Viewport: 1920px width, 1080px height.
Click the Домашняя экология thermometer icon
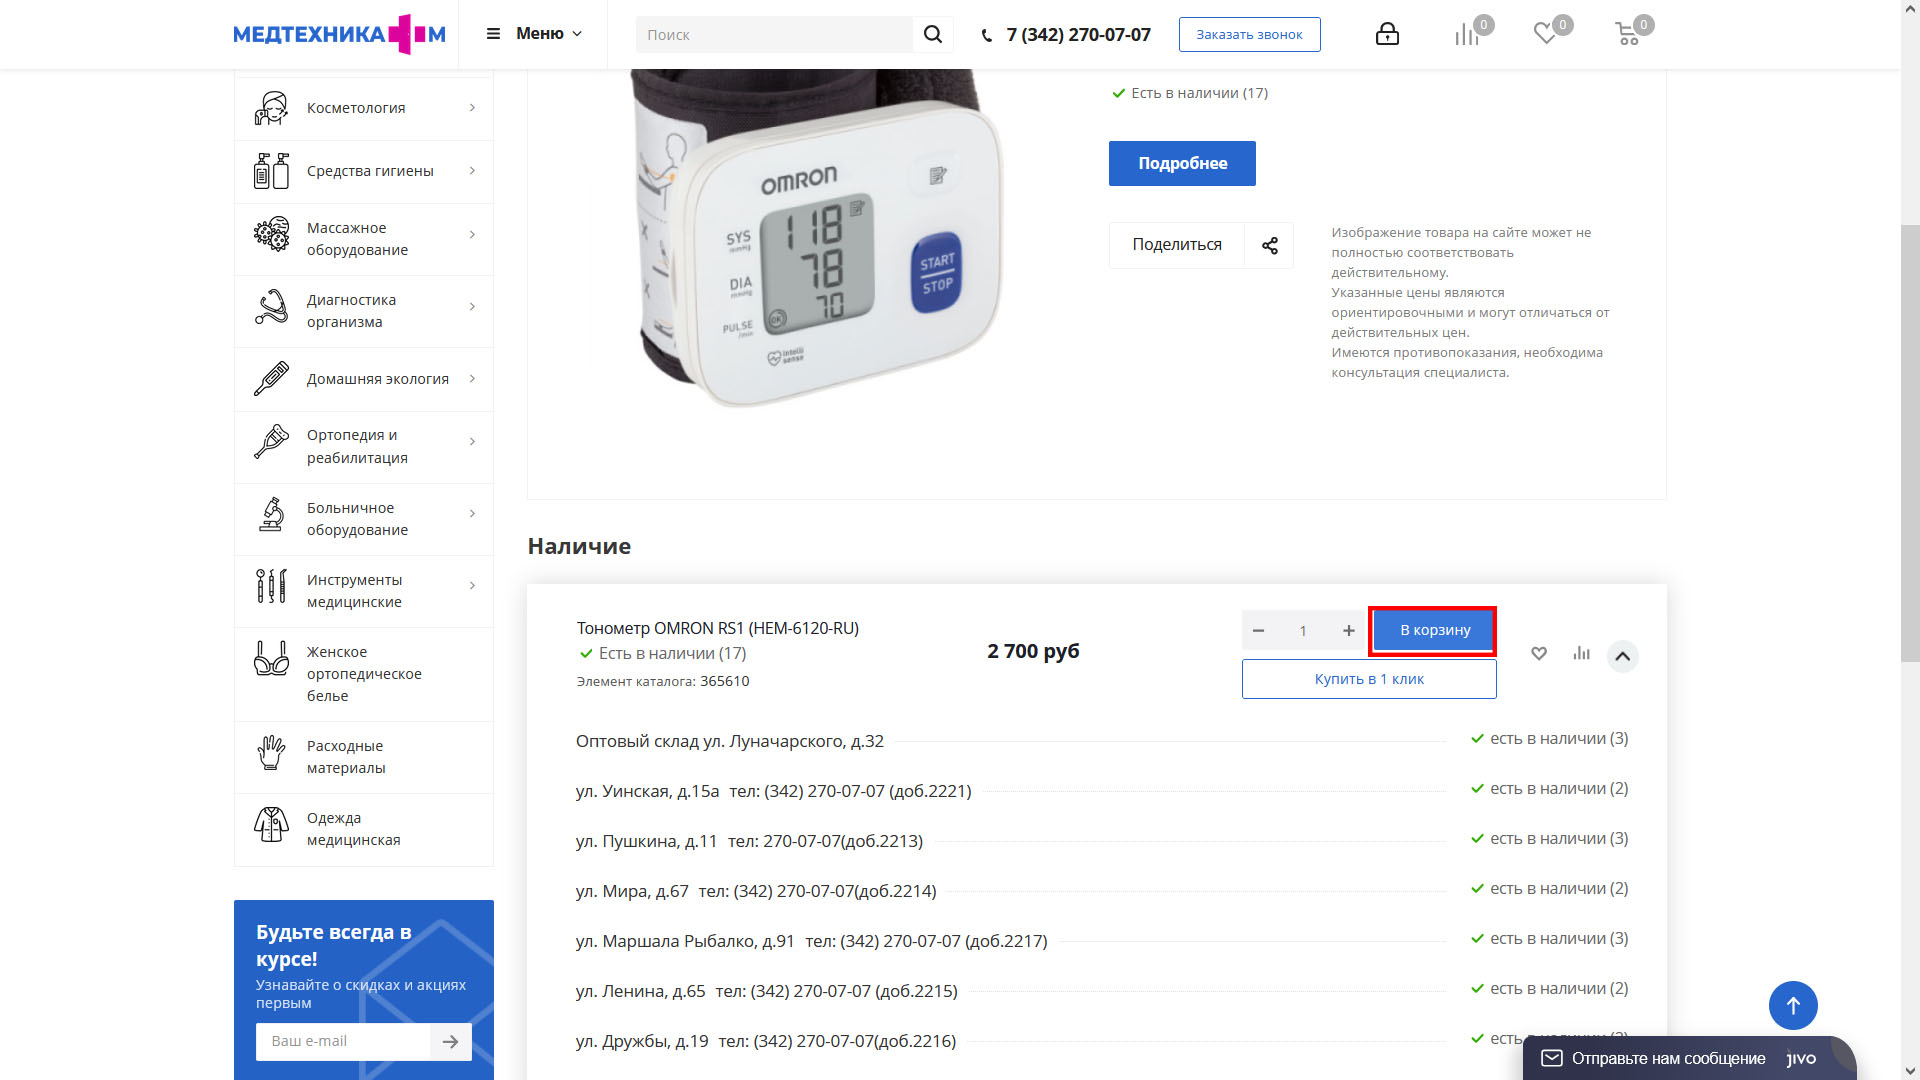coord(271,379)
